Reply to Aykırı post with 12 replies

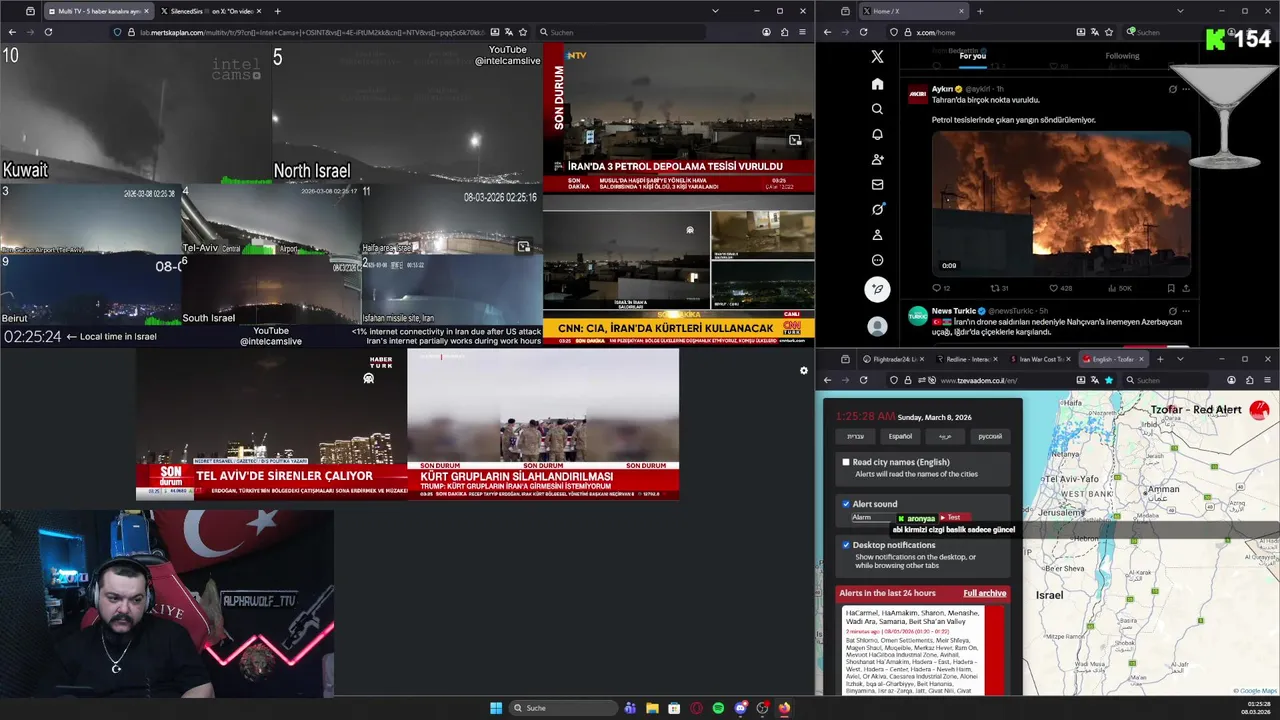[x=940, y=288]
